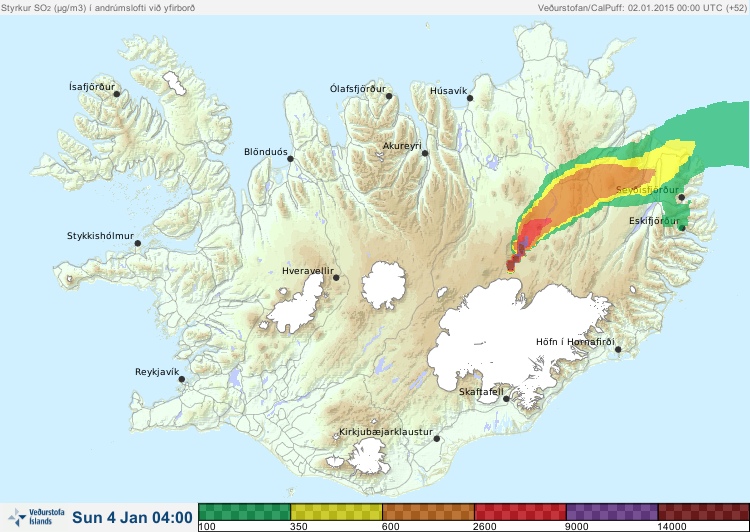Click the red 2600 legend swatch
Screen dimensions: 750x532
click(x=520, y=511)
